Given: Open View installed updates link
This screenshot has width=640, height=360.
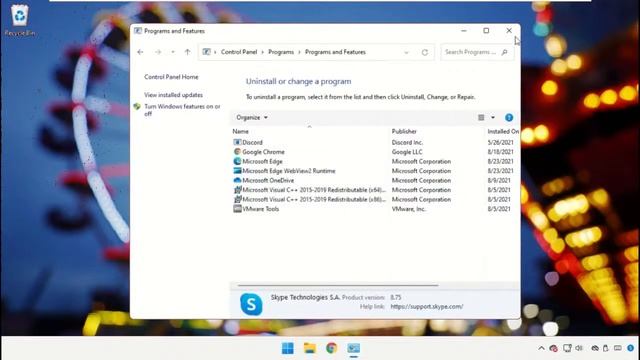Looking at the screenshot, I should pyautogui.click(x=173, y=95).
